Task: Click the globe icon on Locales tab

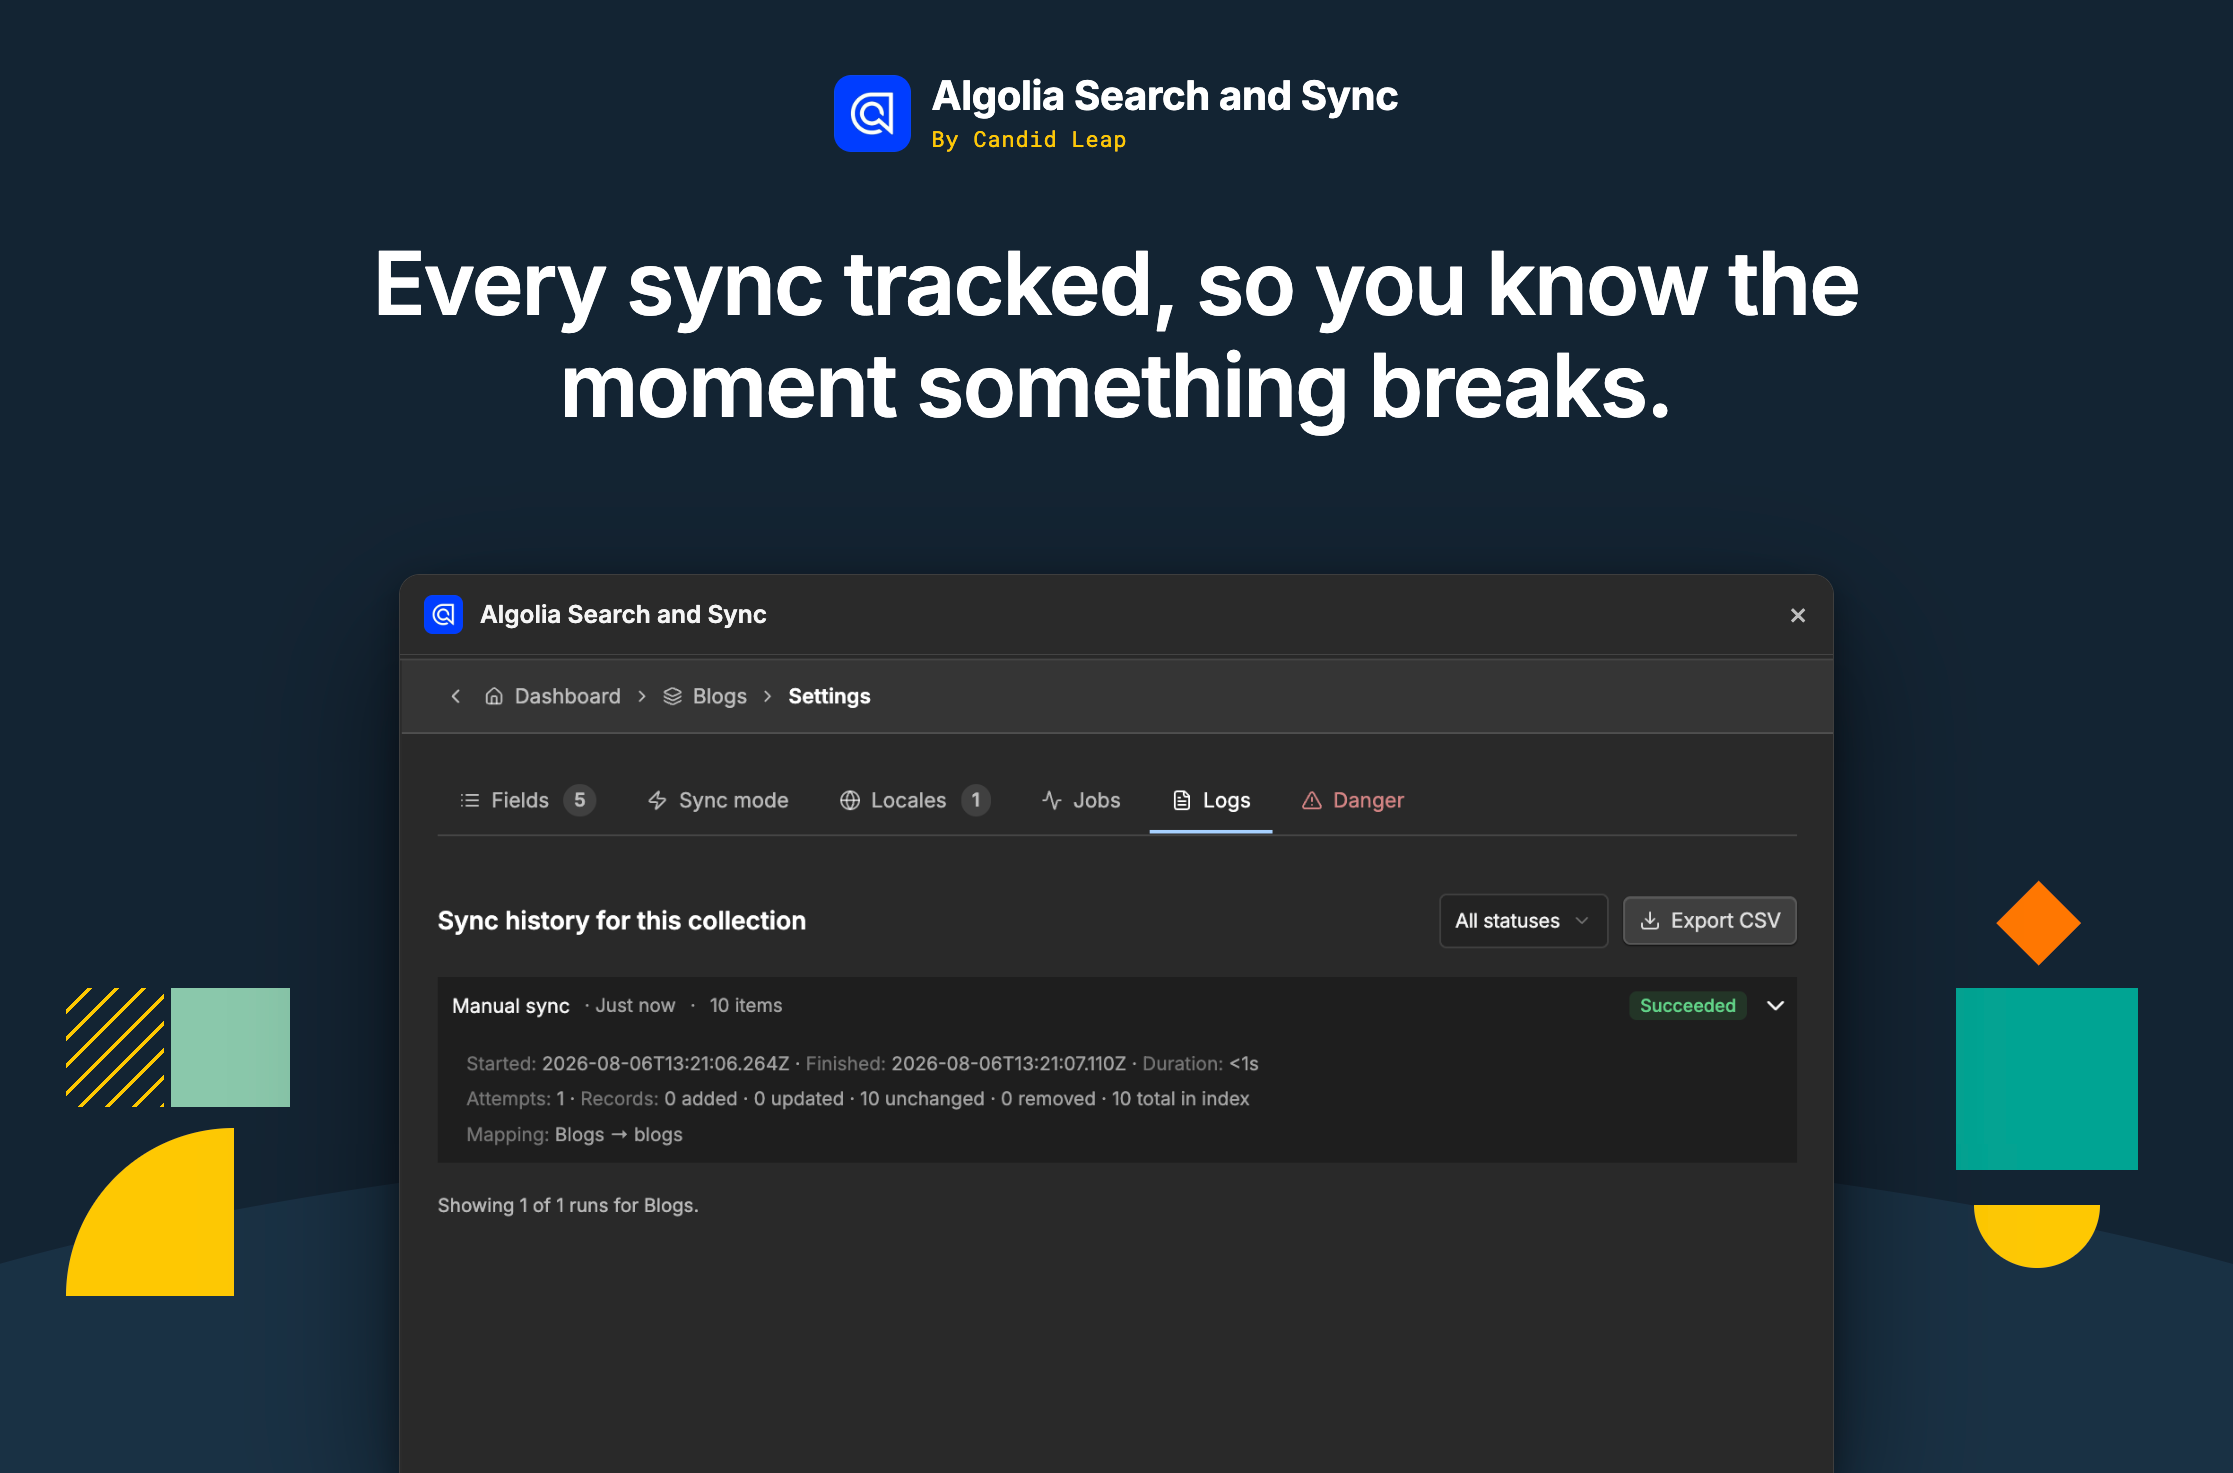Action: point(850,800)
